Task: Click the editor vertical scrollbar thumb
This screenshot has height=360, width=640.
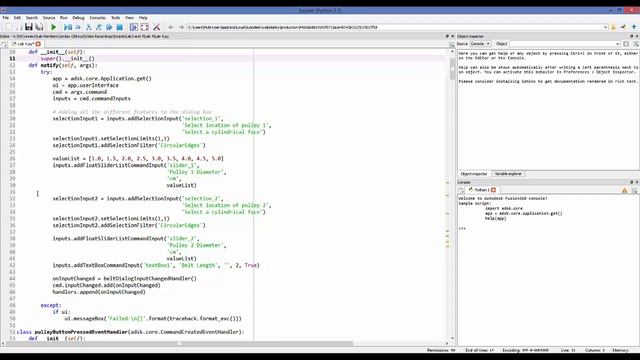Action: coord(452,69)
